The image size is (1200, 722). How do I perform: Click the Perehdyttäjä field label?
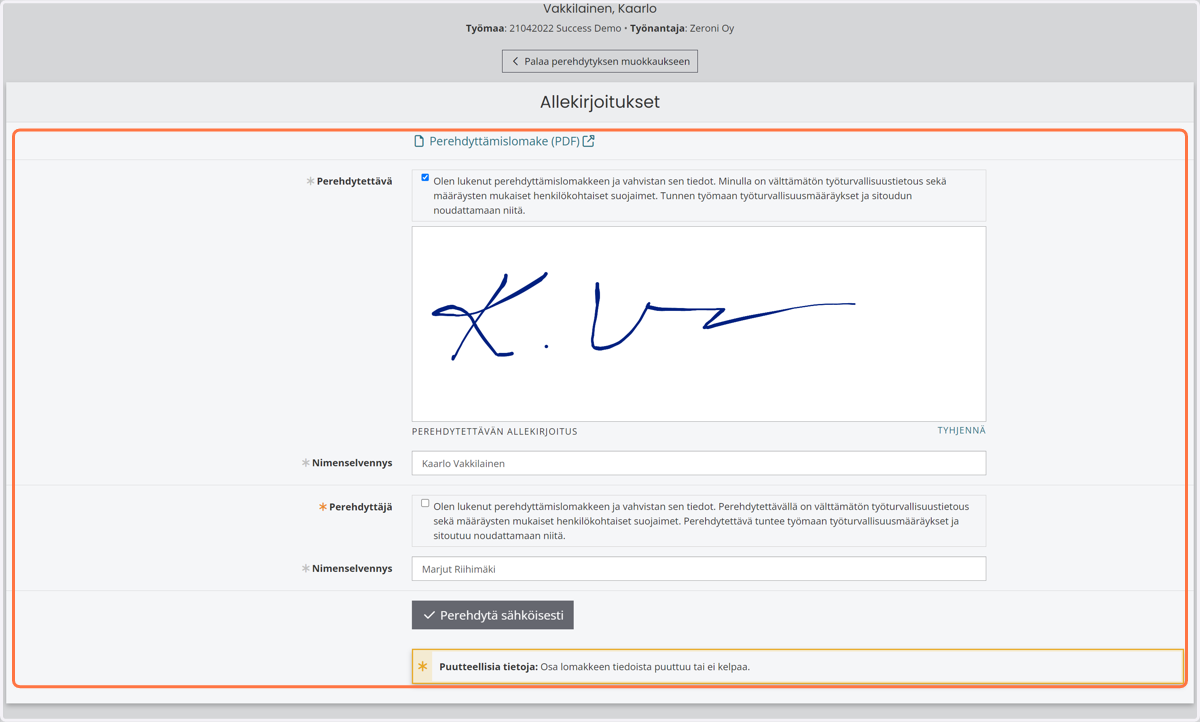[x=360, y=507]
